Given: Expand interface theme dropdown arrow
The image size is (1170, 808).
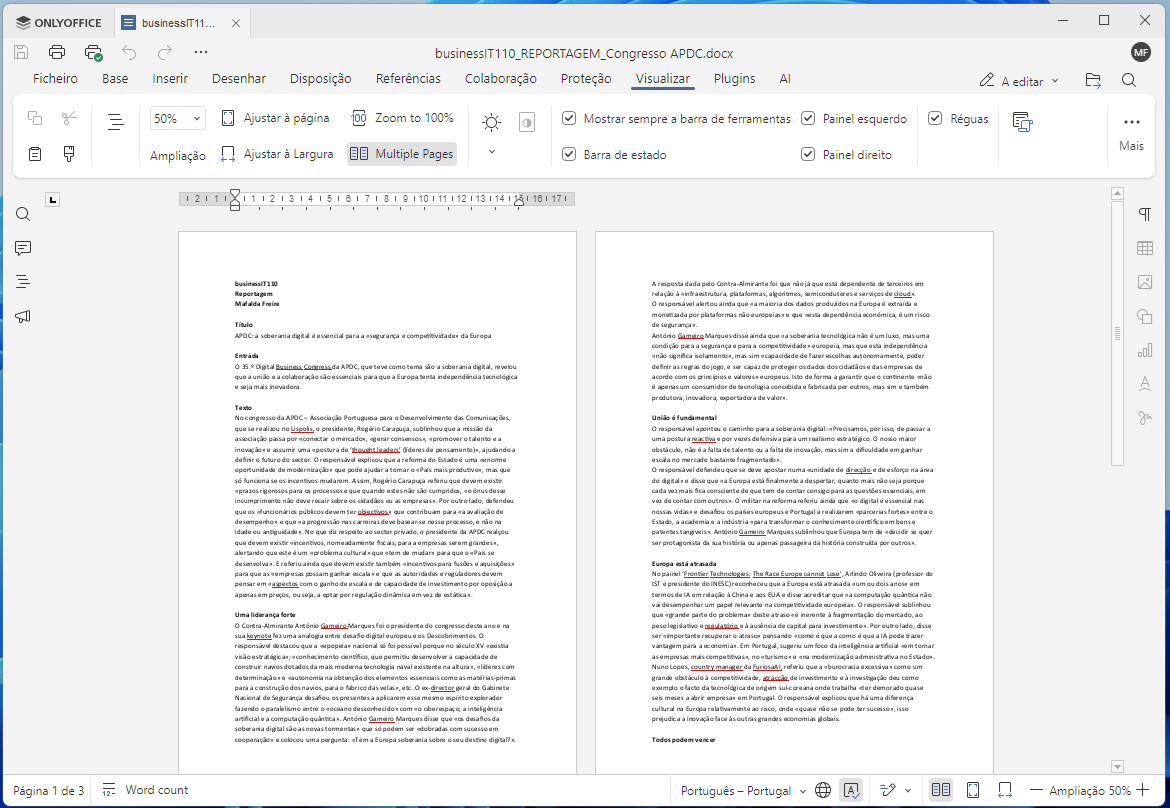Looking at the screenshot, I should 492,152.
